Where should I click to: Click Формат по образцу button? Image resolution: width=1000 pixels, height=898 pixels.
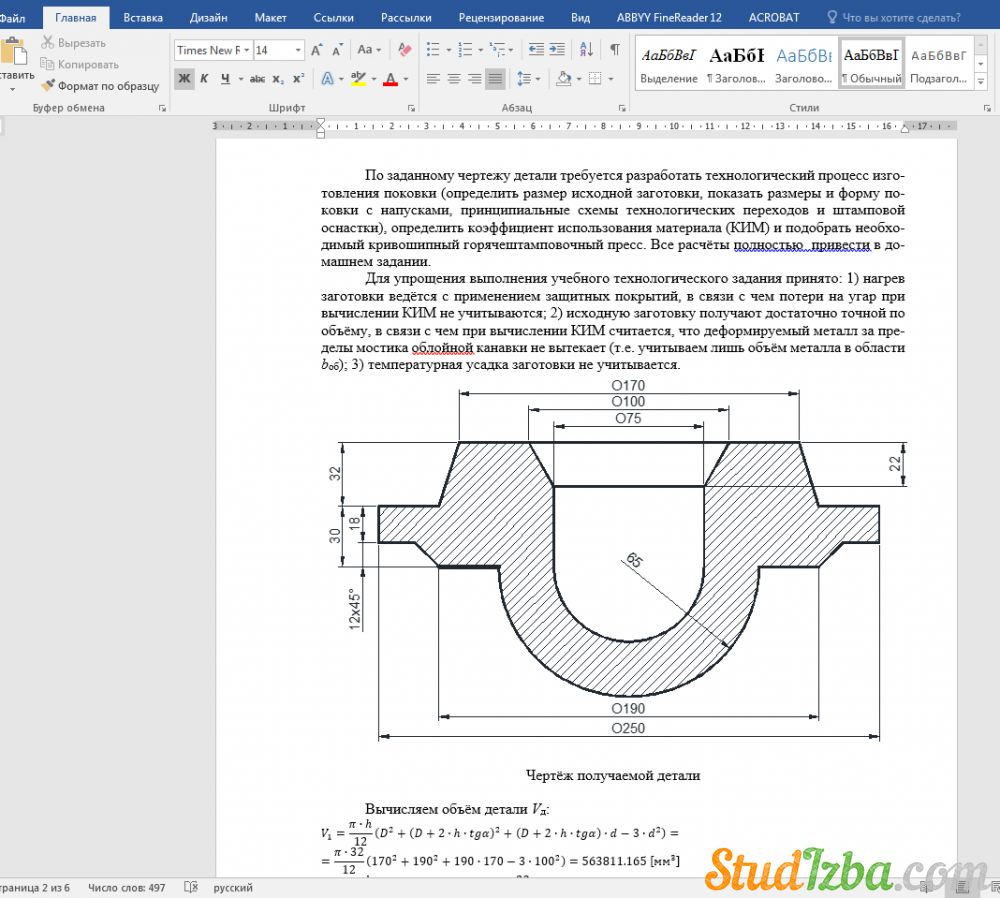[99, 86]
